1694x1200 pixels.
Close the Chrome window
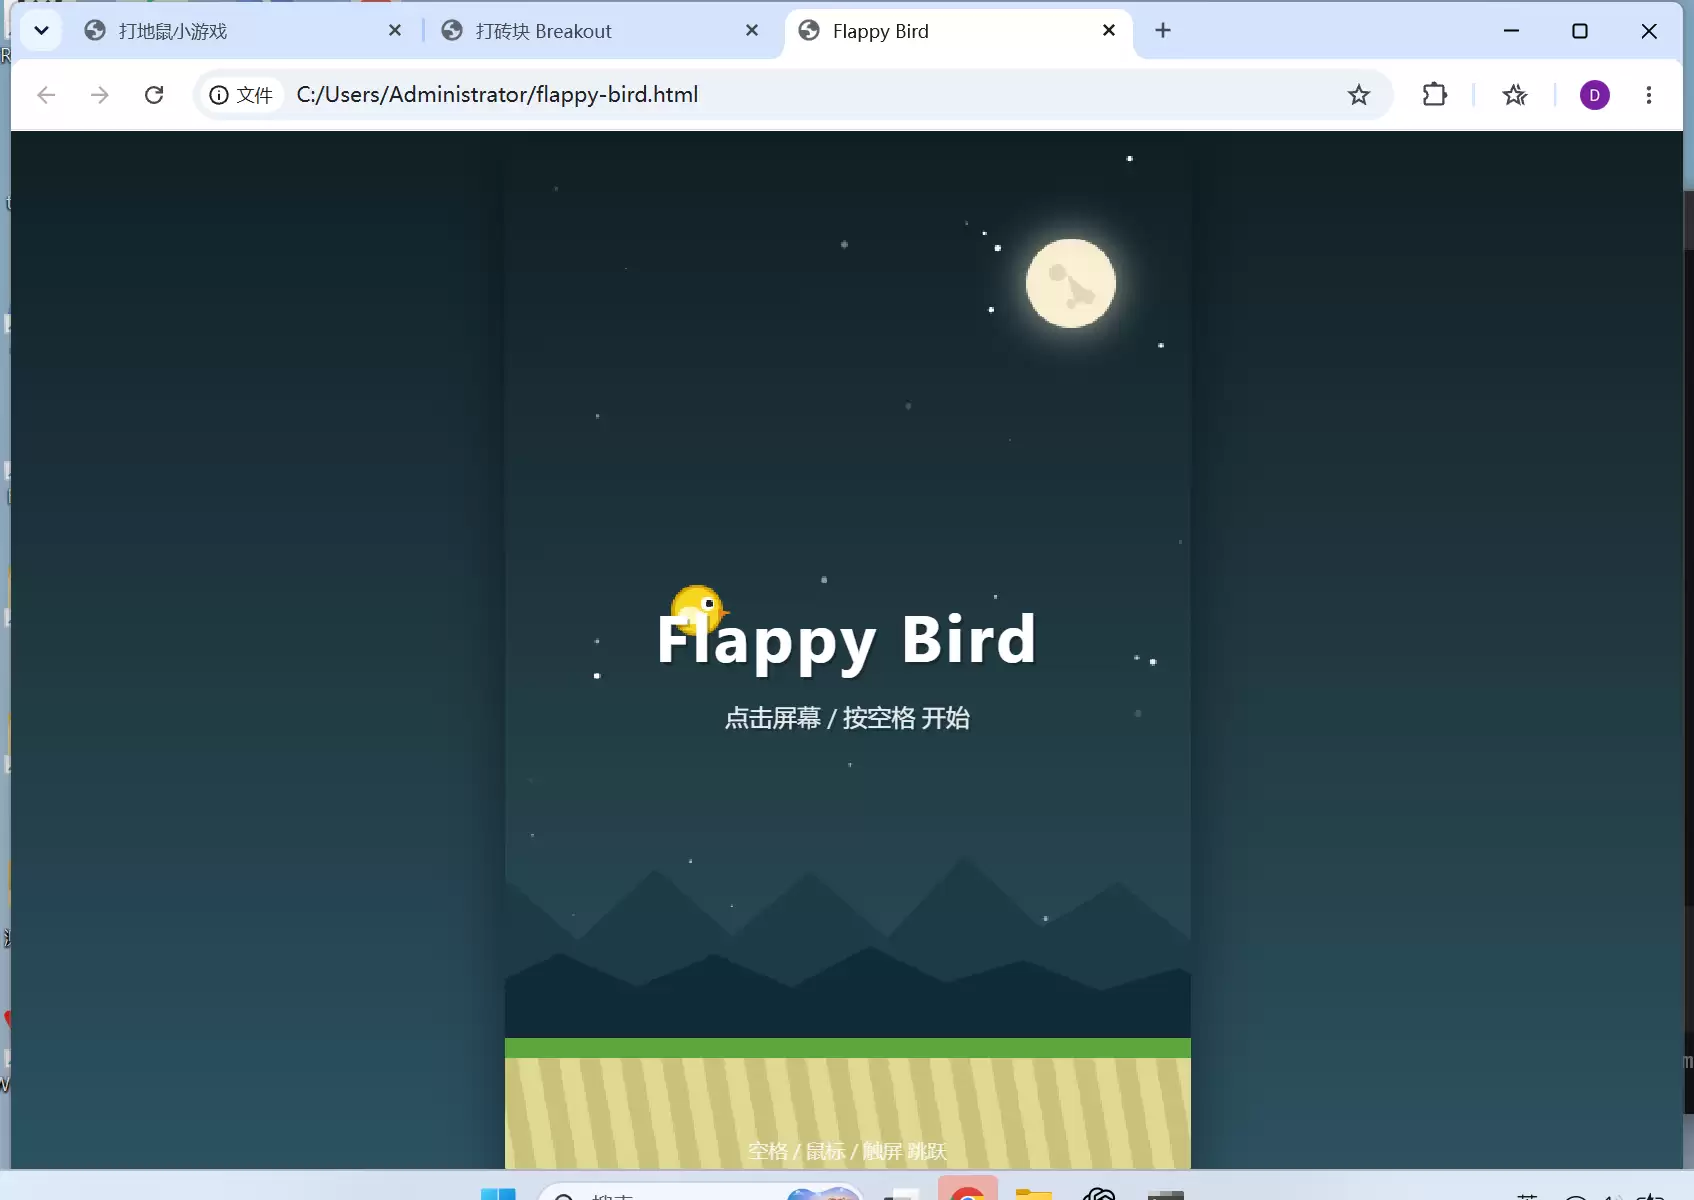click(x=1649, y=31)
